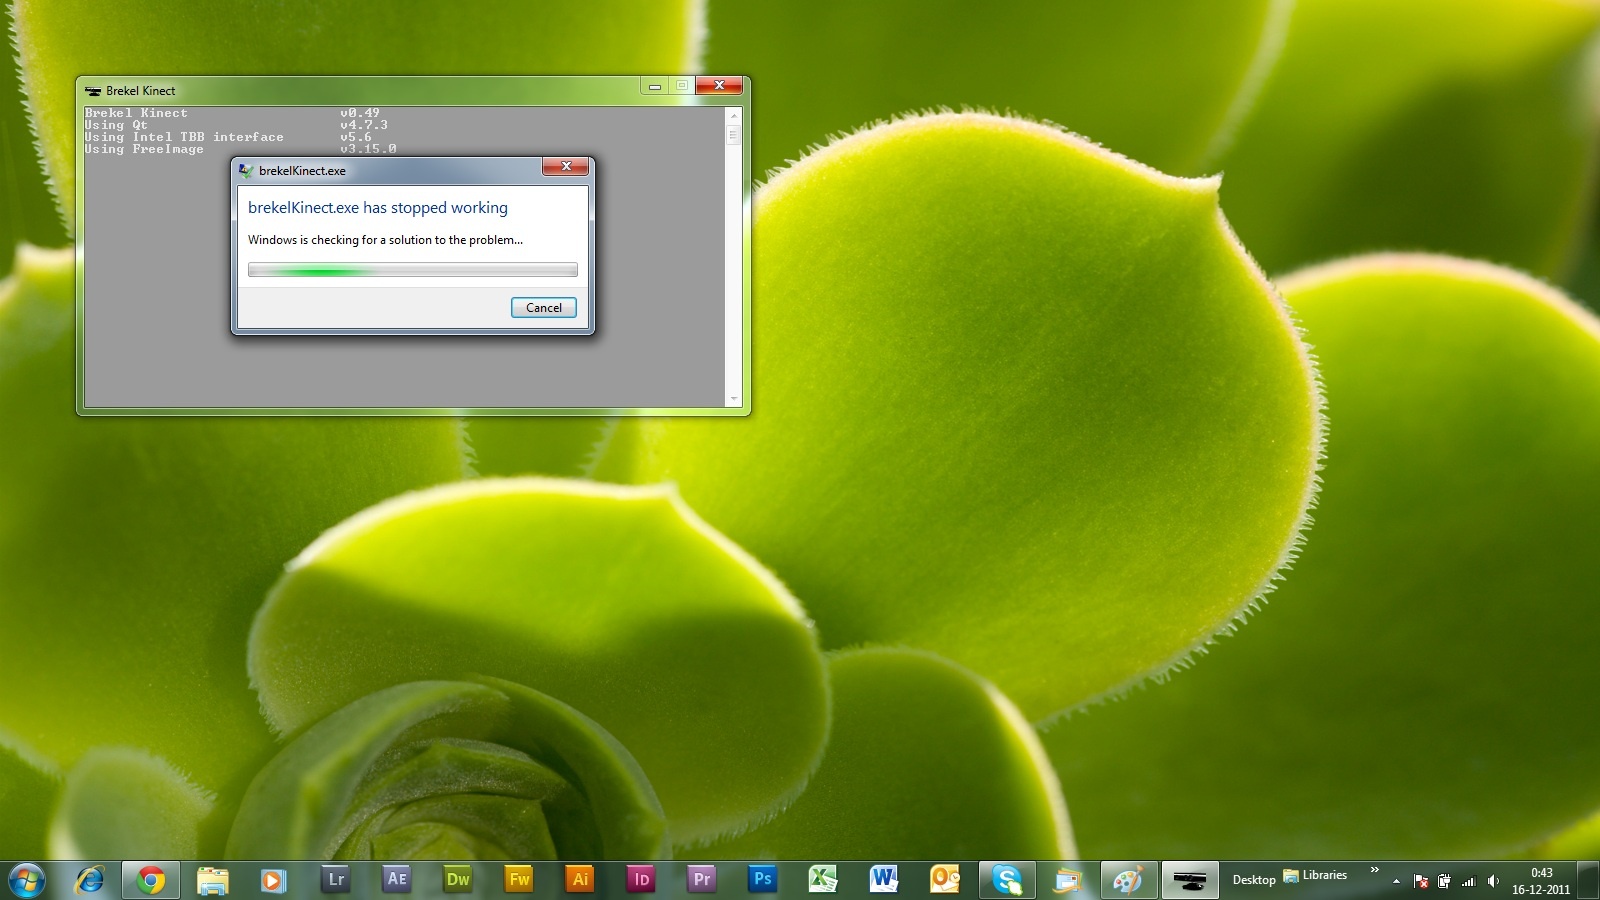This screenshot has width=1600, height=900.
Task: Open Windows Explorer from the taskbar
Action: click(213, 880)
